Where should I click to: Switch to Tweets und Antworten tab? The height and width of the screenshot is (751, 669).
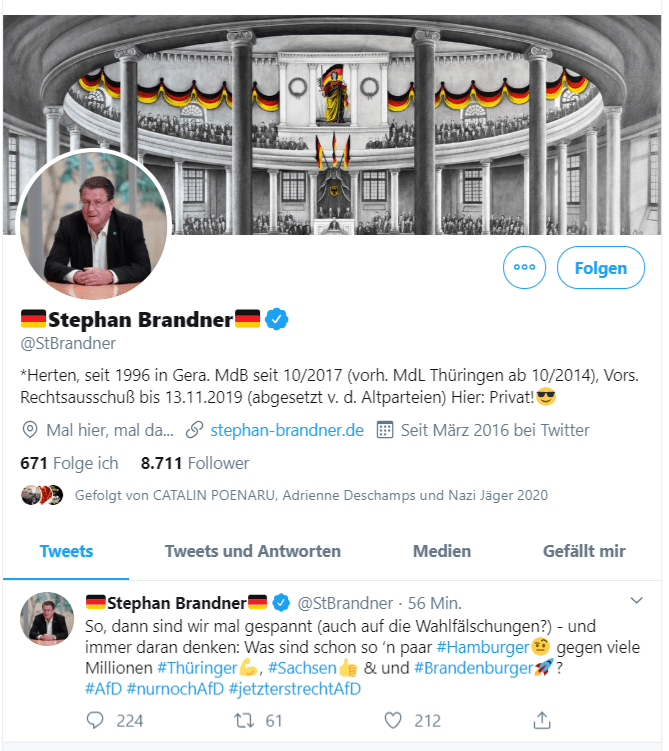point(252,551)
